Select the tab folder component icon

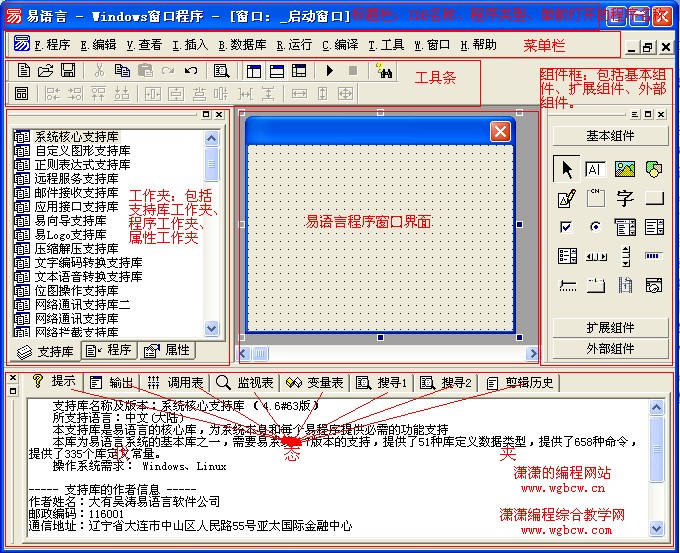[596, 285]
